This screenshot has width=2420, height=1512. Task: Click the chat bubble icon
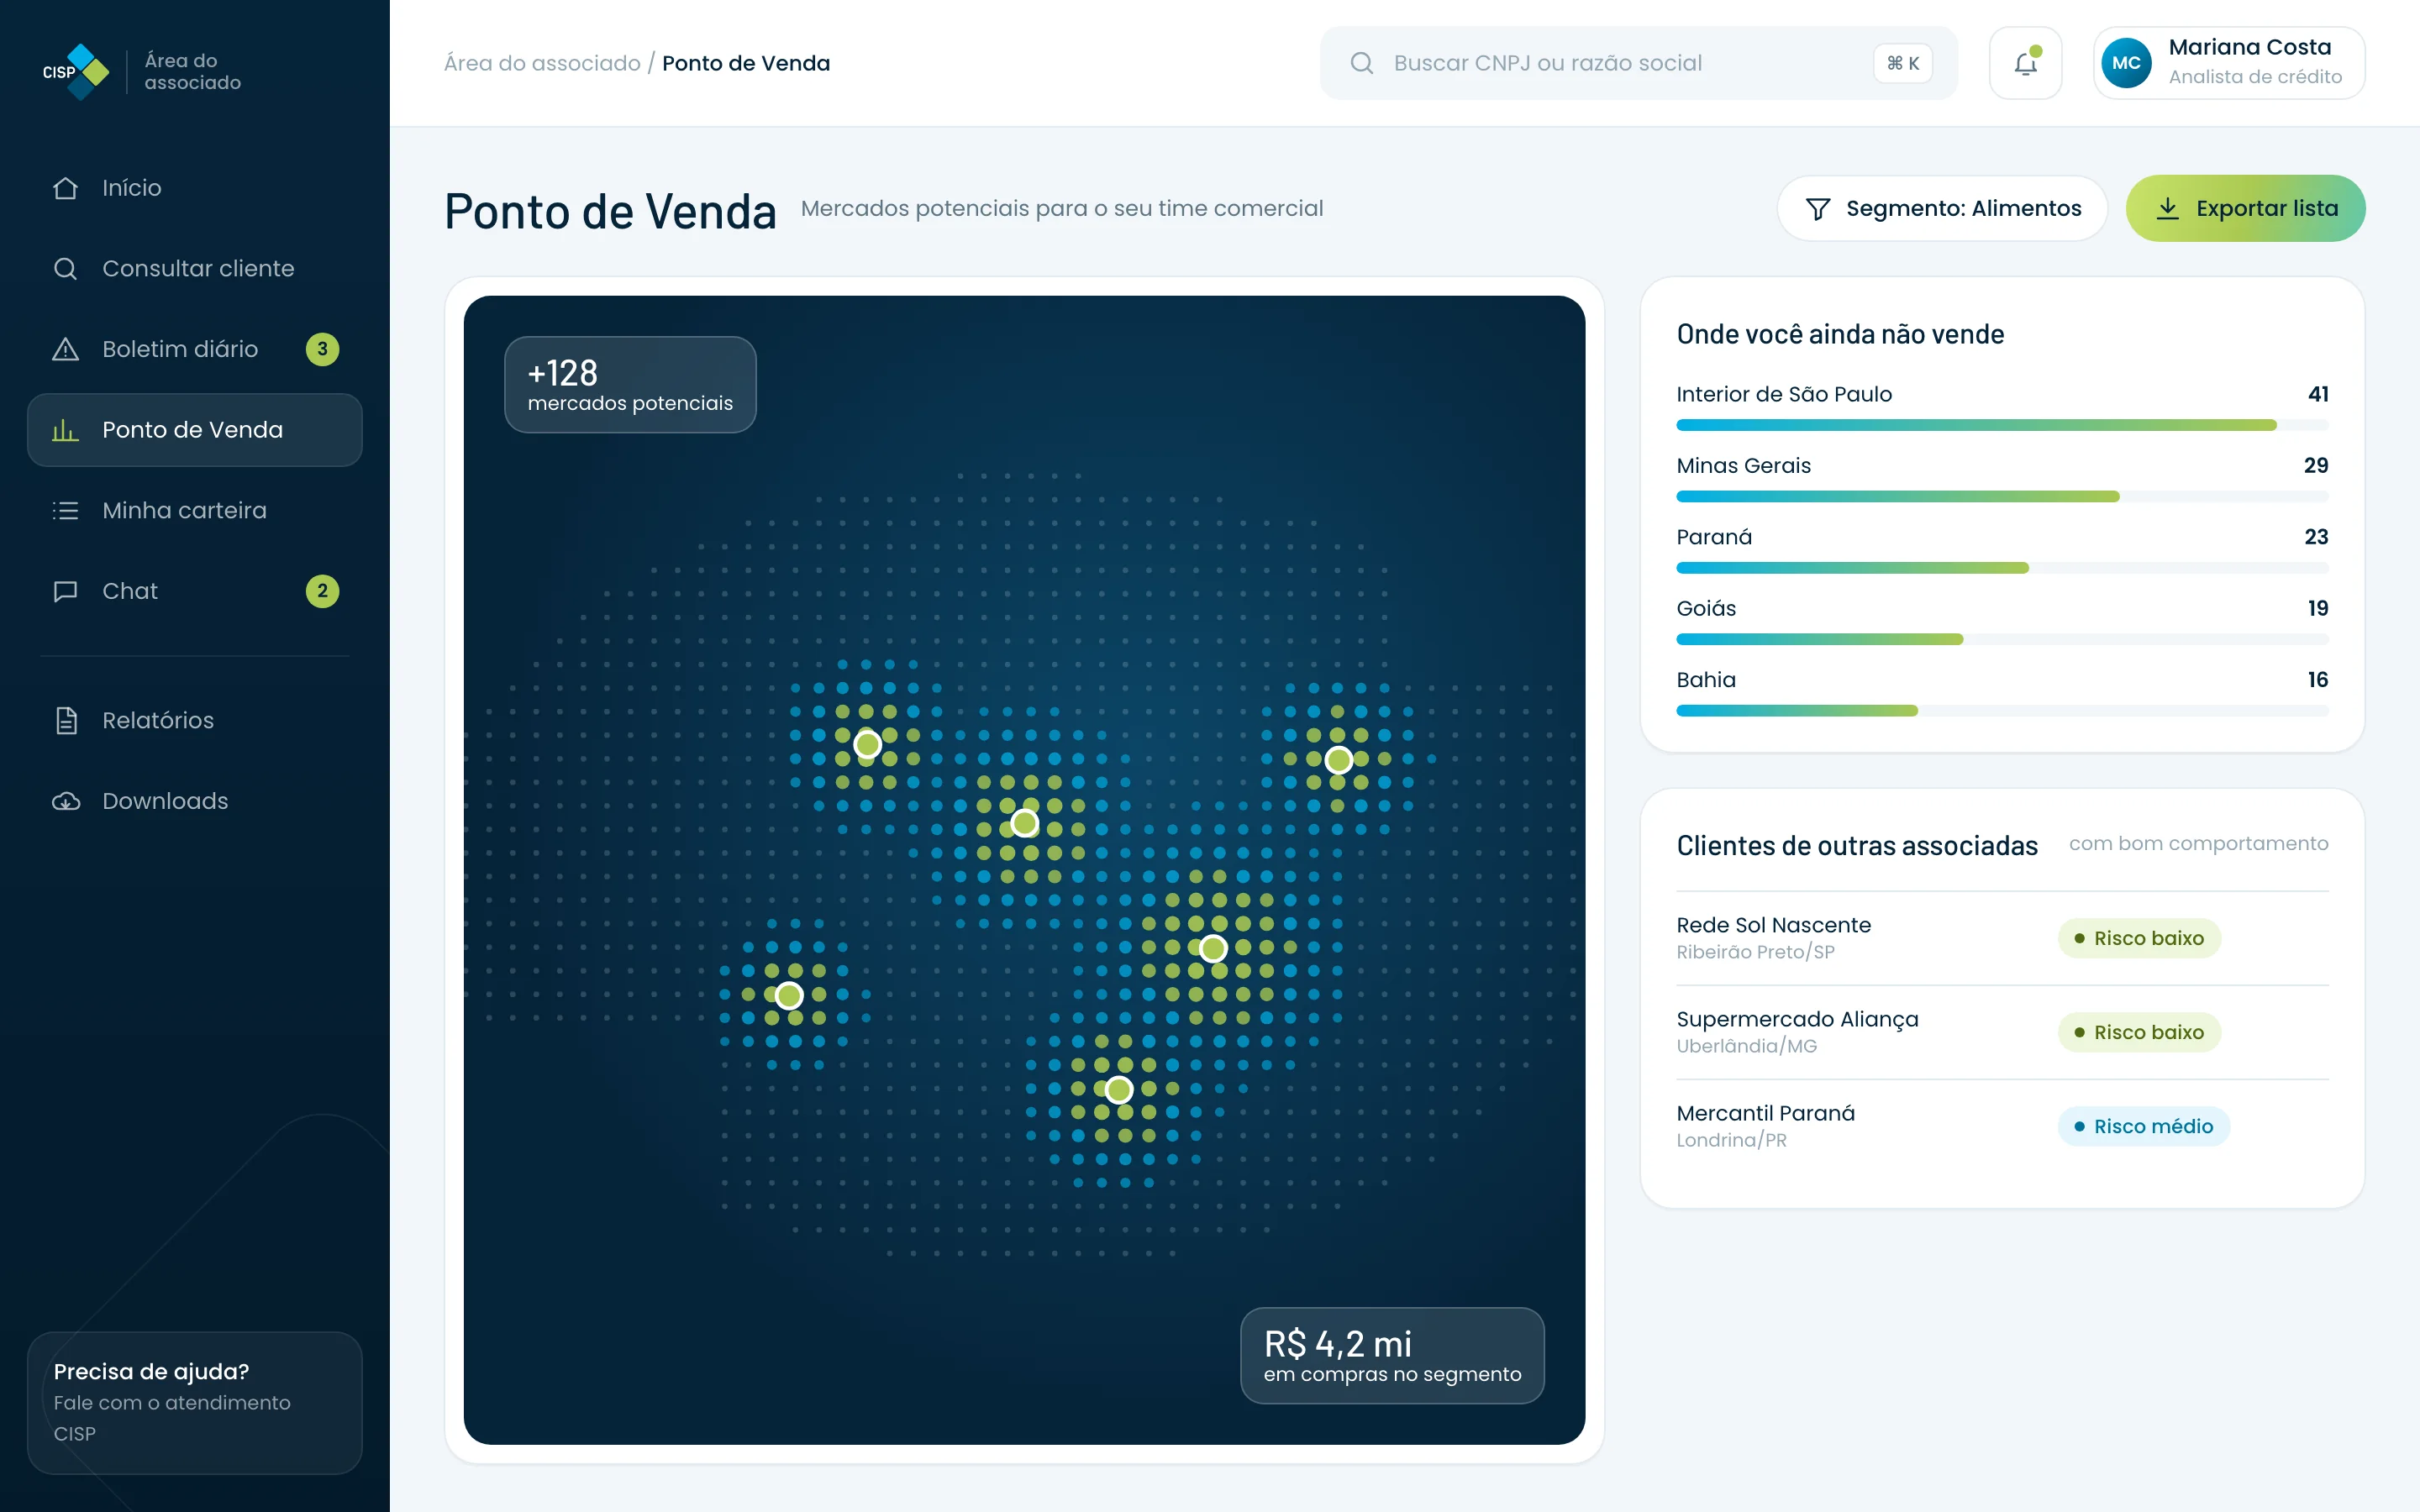tap(65, 591)
